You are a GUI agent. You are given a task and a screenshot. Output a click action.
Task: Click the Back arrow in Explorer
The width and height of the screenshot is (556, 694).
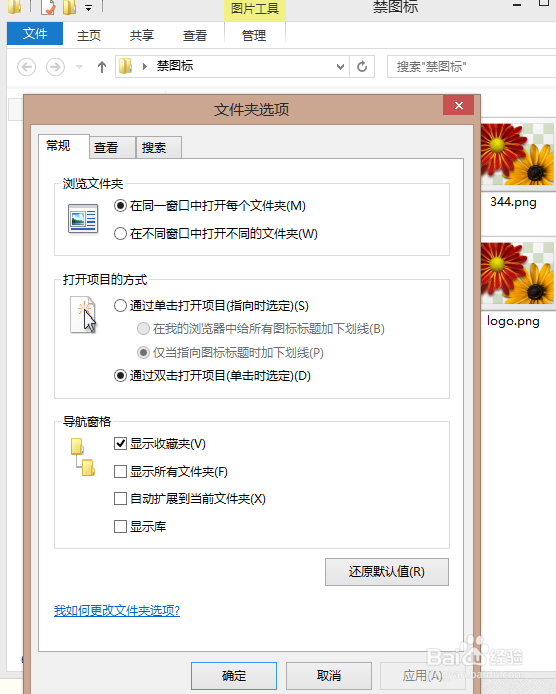point(26,67)
